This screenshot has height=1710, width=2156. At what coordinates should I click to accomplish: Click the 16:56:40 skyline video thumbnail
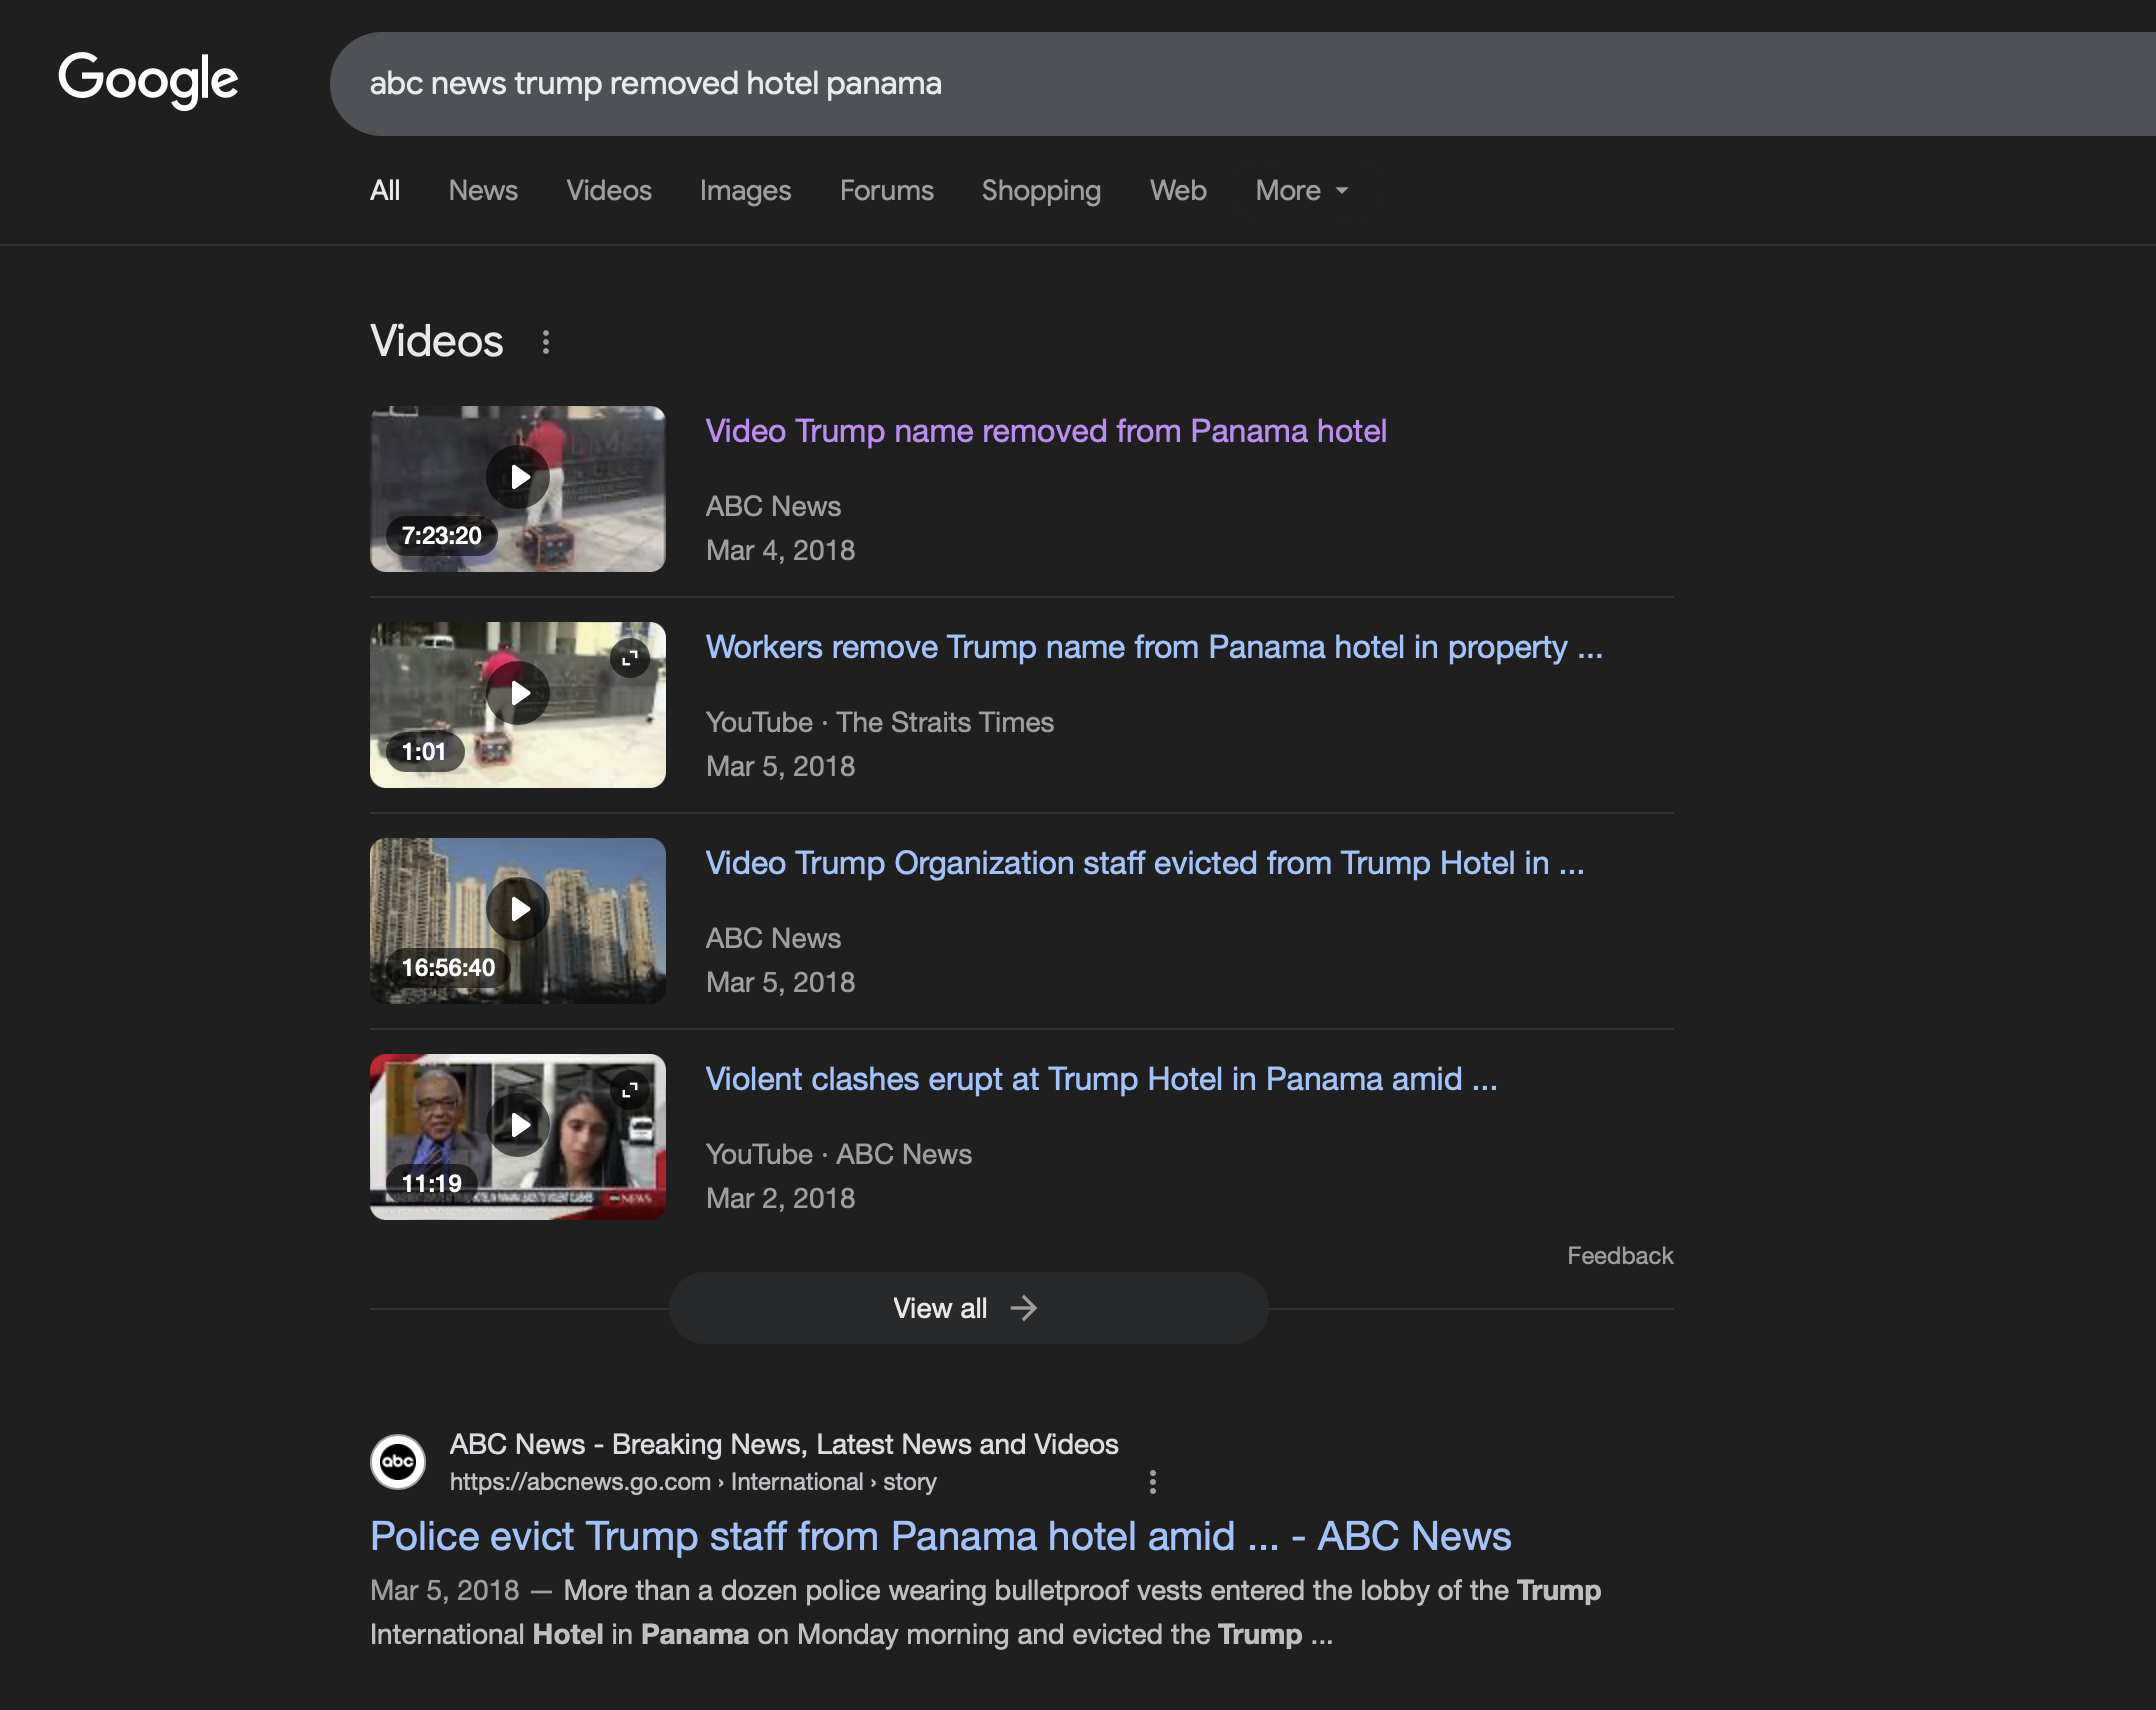tap(518, 921)
